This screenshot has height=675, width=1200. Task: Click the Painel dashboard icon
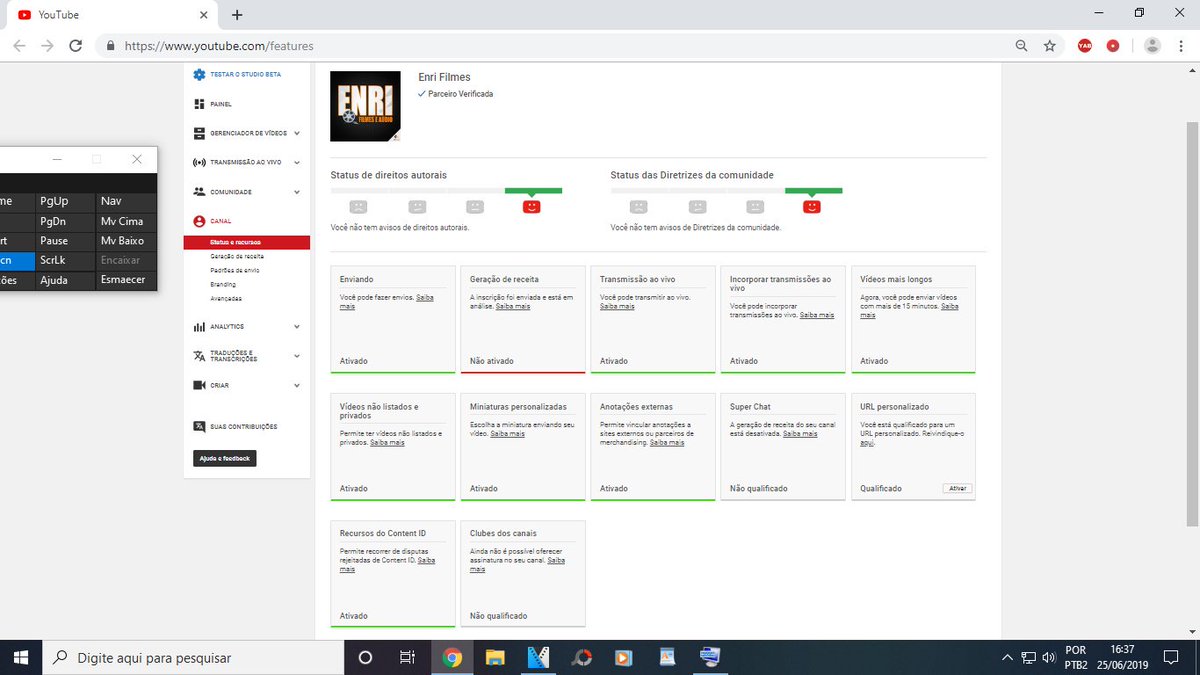coord(199,104)
